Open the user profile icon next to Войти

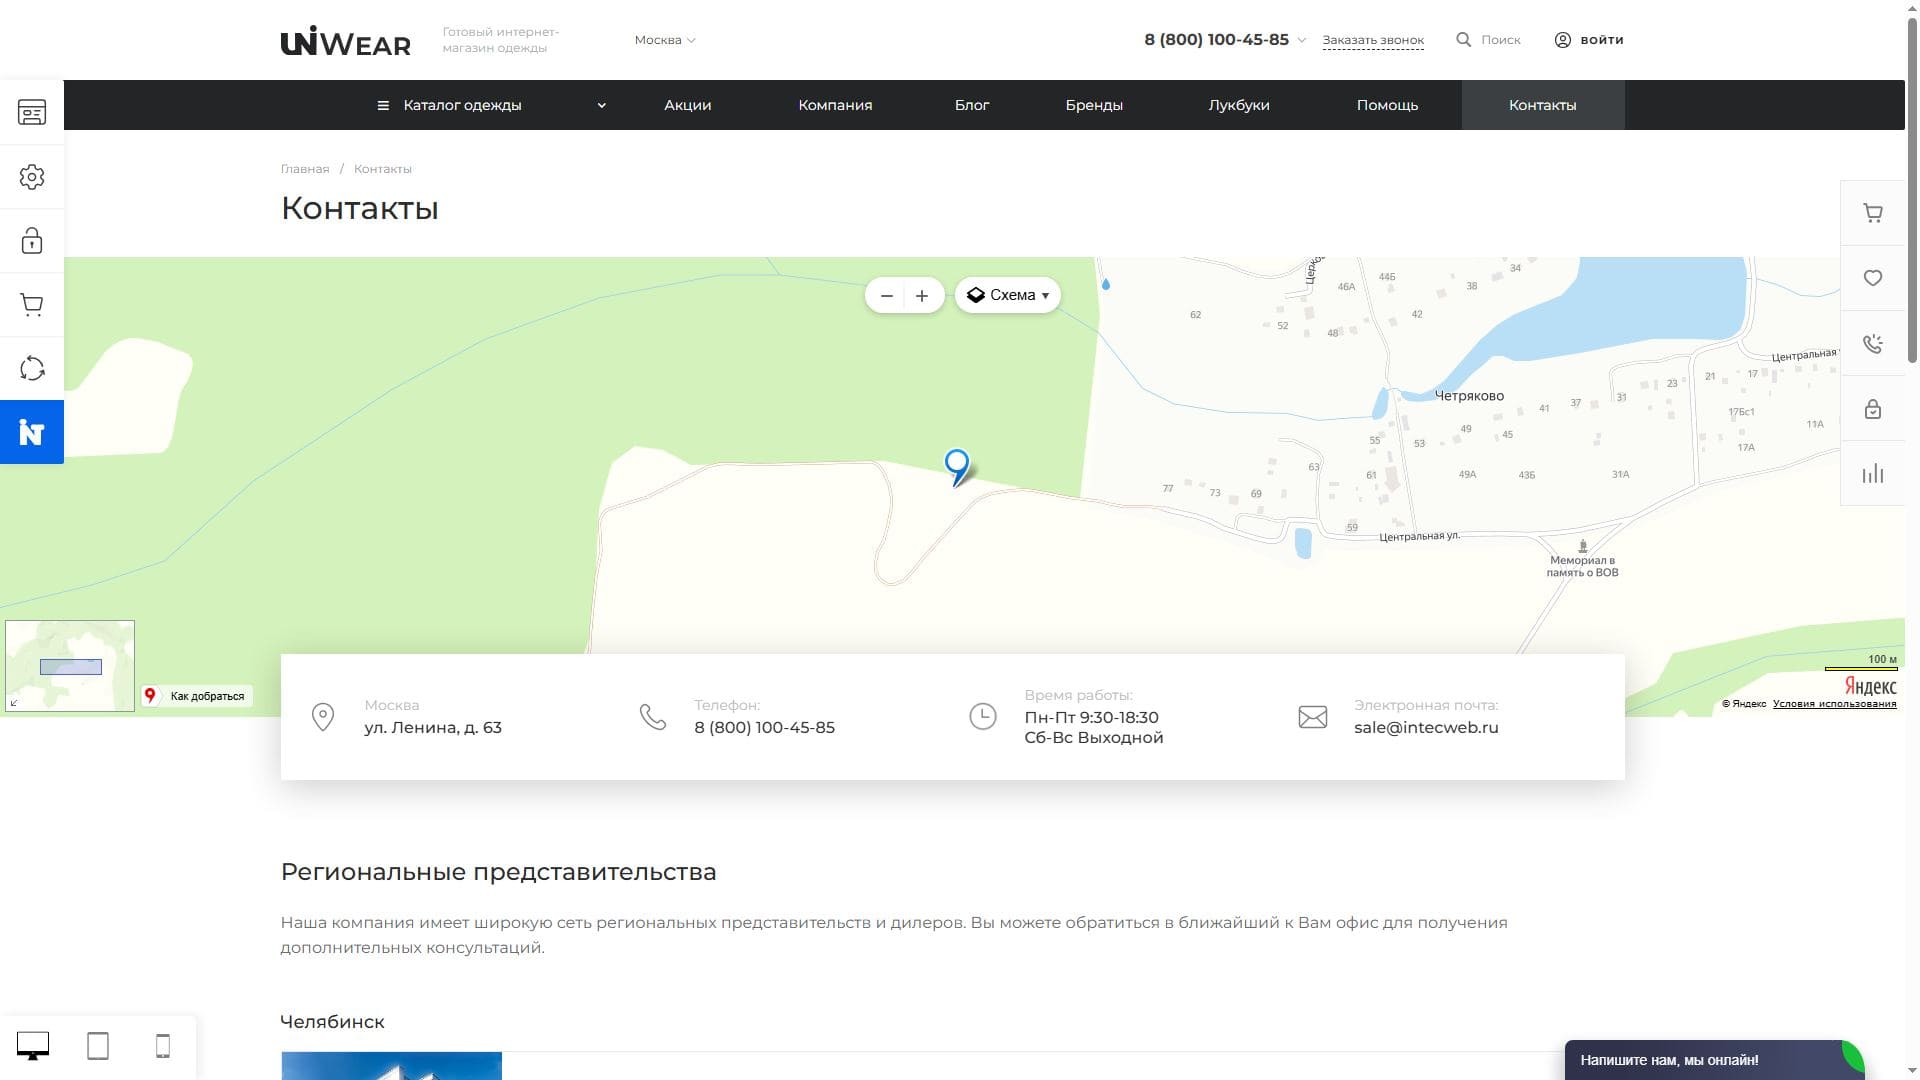click(x=1562, y=40)
